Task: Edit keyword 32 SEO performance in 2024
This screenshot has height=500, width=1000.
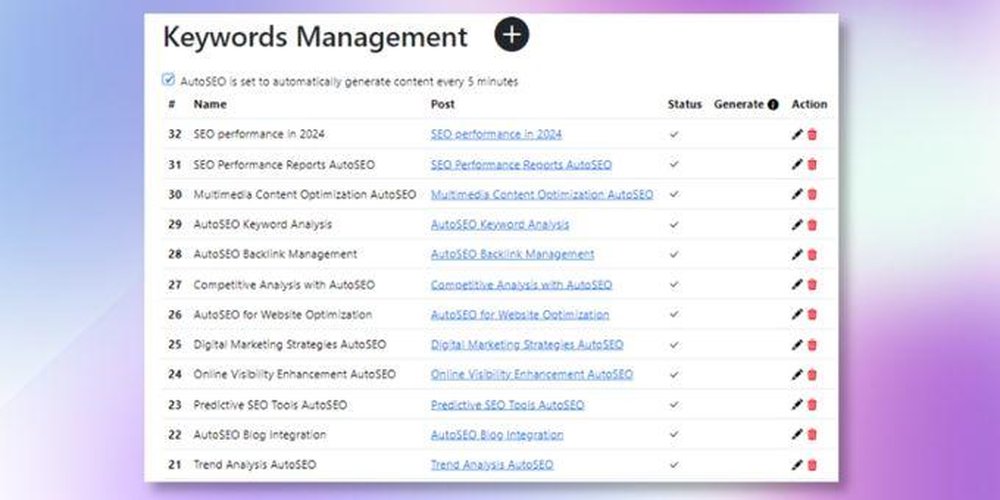Action: (797, 135)
